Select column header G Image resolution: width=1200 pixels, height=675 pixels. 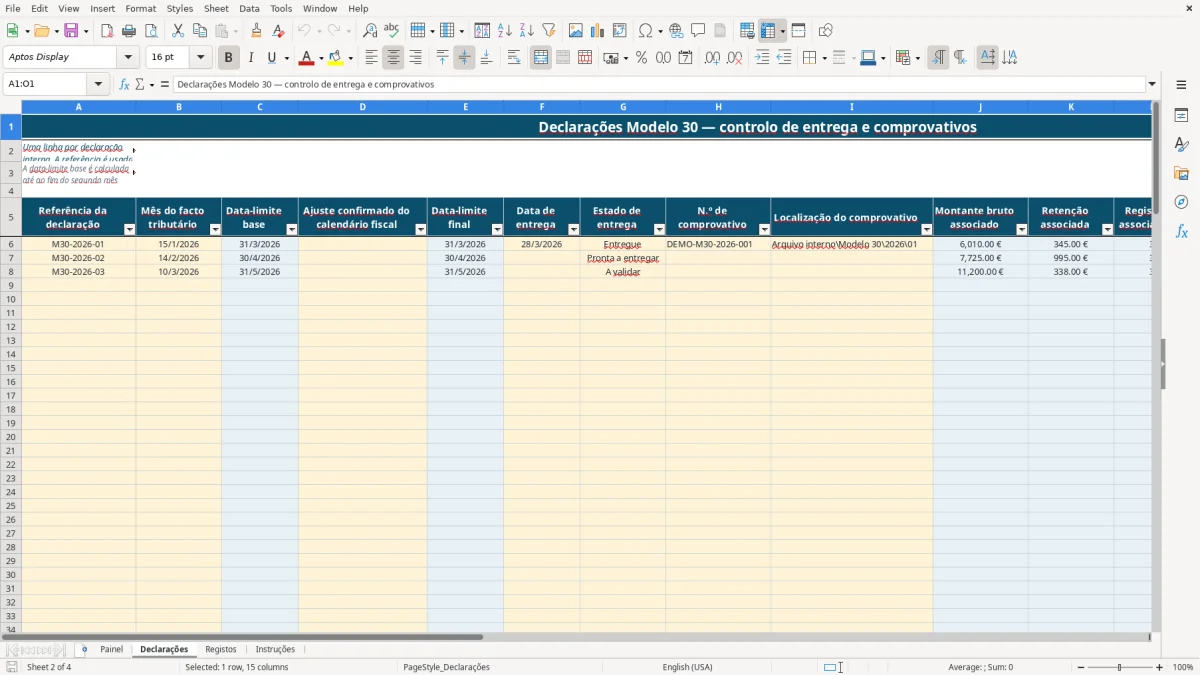[623, 107]
